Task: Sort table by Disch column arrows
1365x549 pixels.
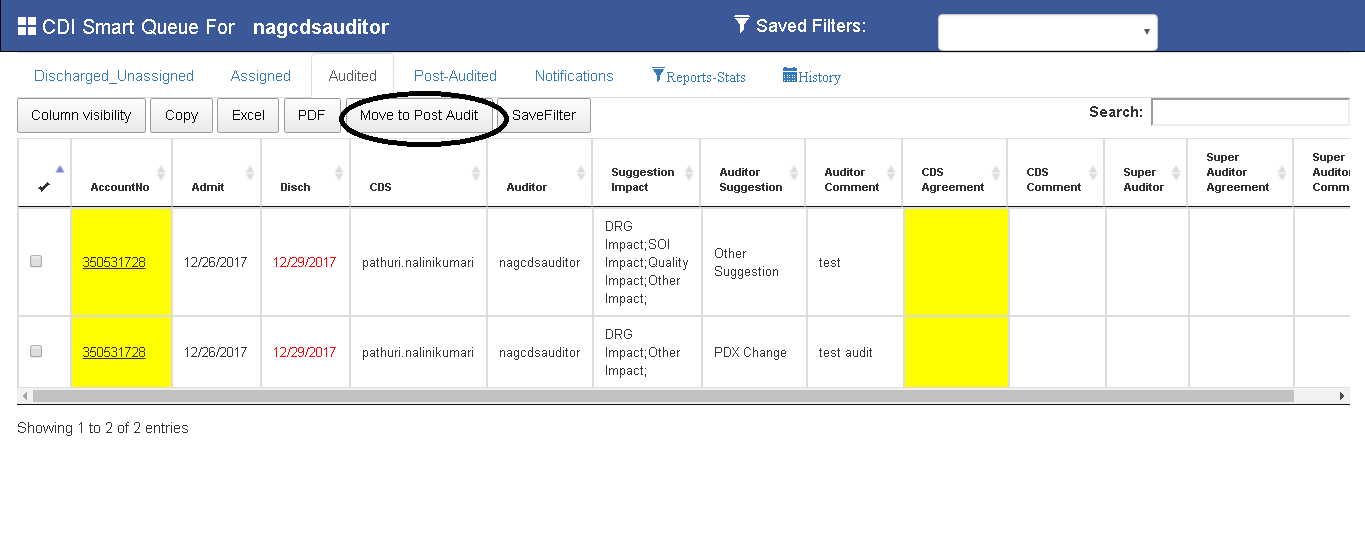Action: 338,173
